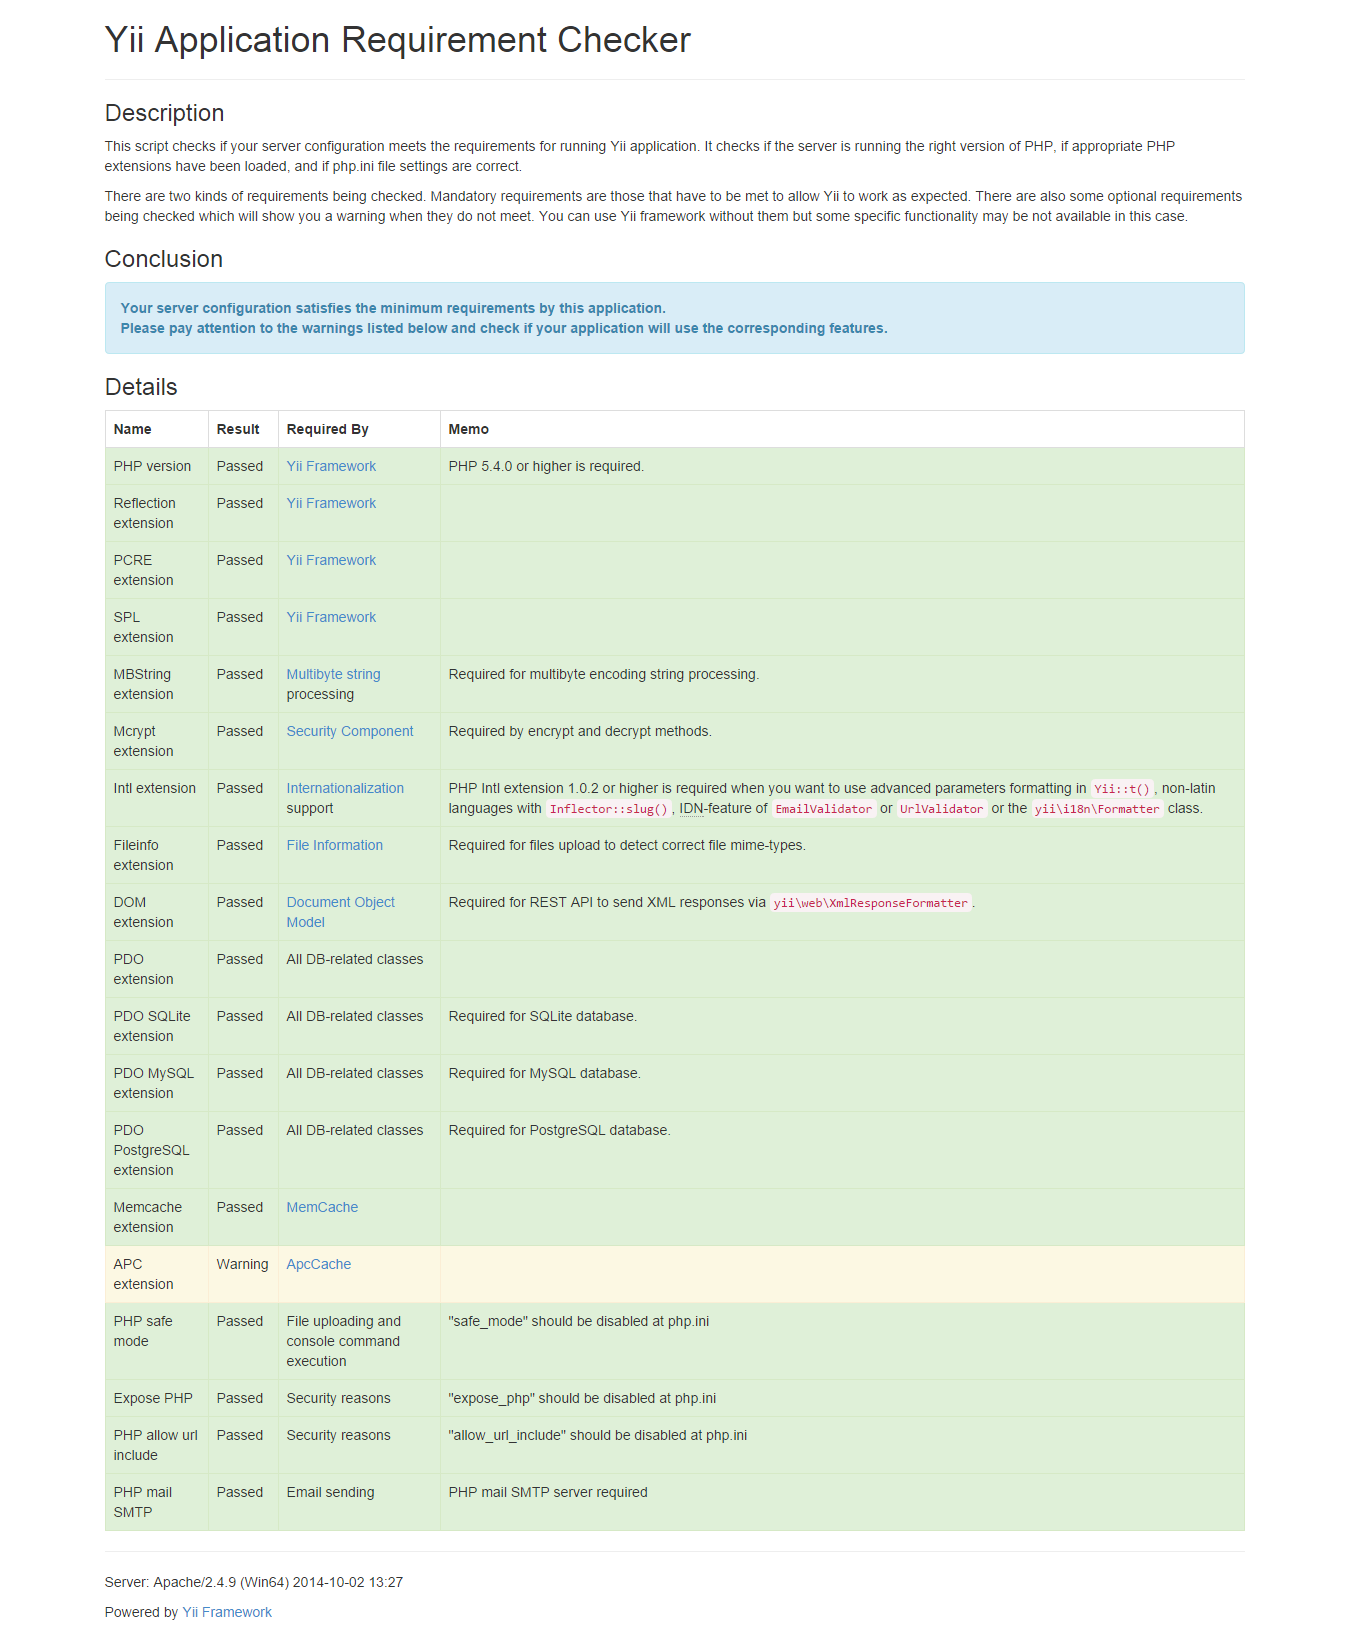Viewport: 1348px width, 1631px height.
Task: Follow the File Information link
Action: [x=335, y=845]
